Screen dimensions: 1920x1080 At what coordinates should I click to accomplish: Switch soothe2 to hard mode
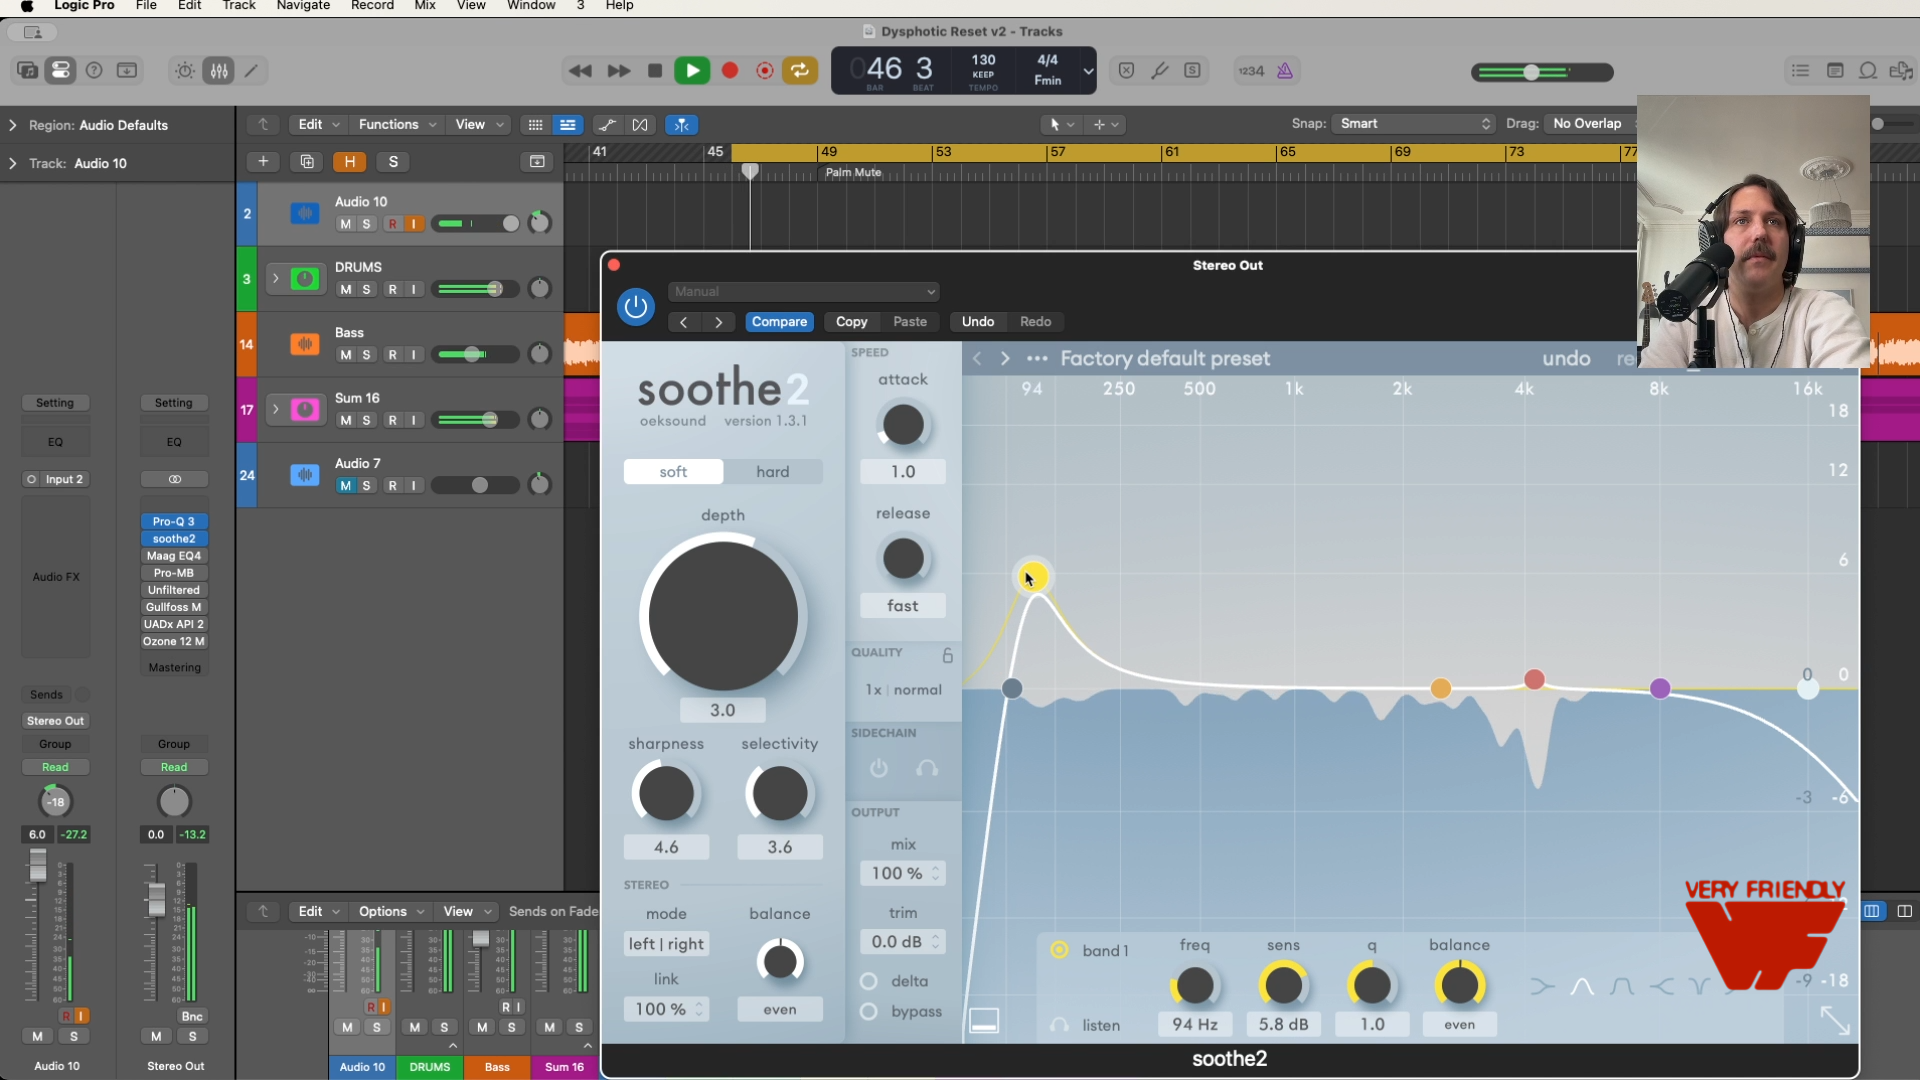(772, 472)
